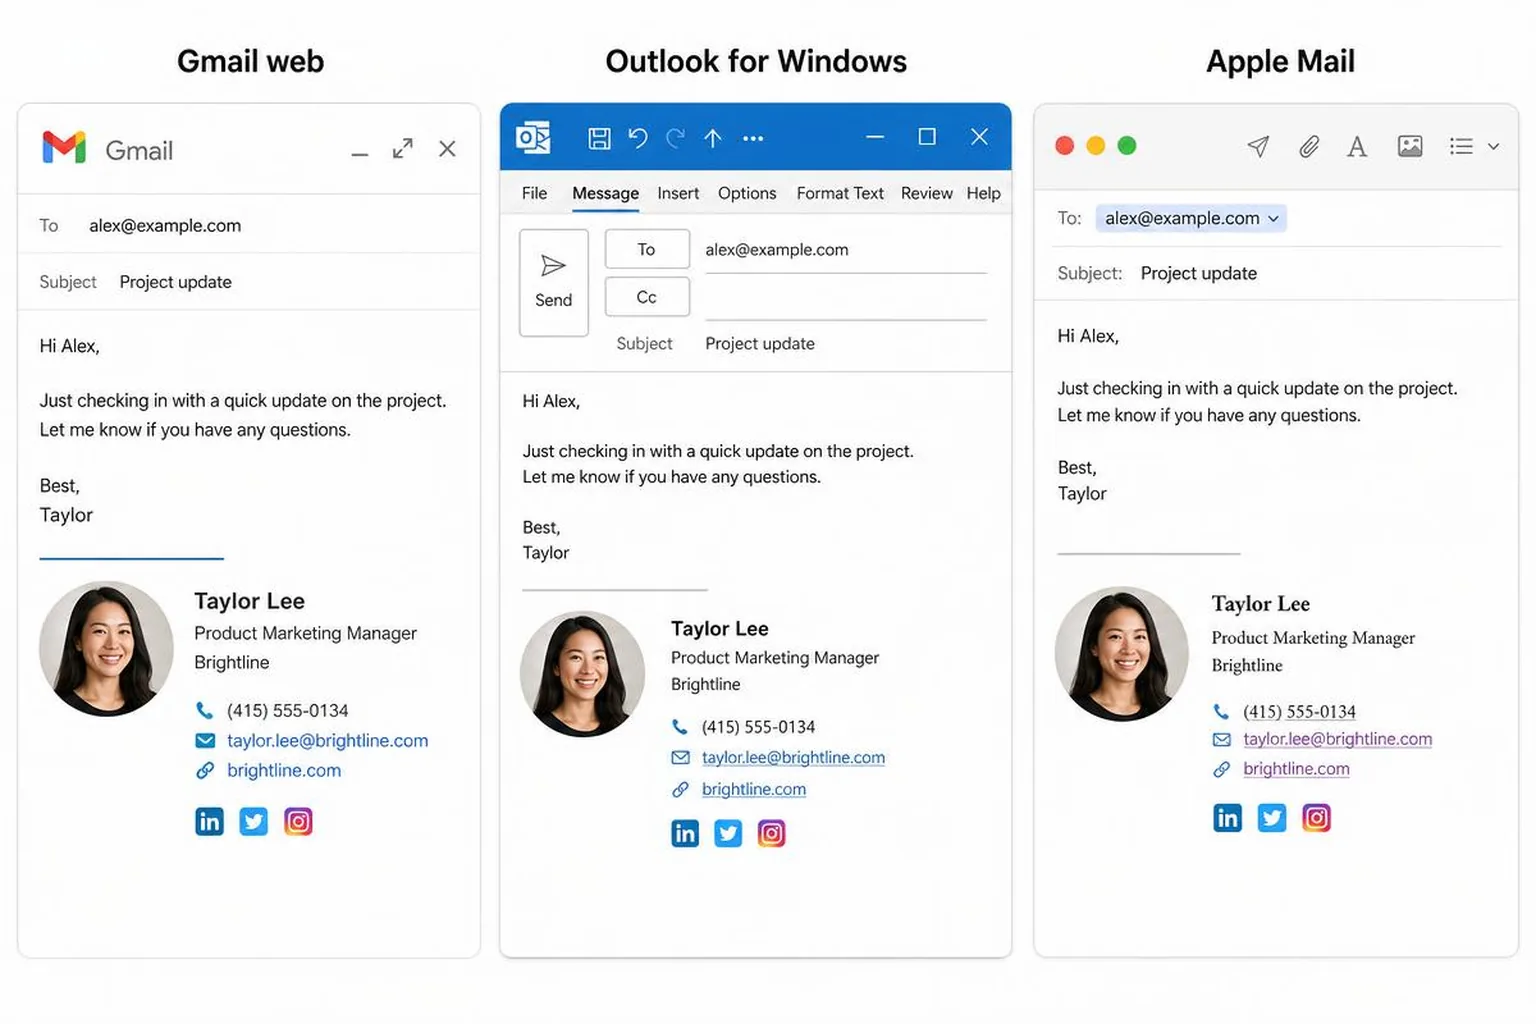This screenshot has height=1024, width=1536.
Task: Redo the action in Outlook's title bar
Action: (676, 138)
